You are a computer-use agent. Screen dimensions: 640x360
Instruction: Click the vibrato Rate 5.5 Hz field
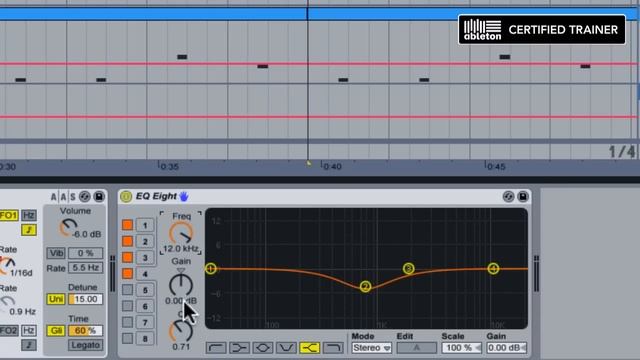click(x=85, y=268)
